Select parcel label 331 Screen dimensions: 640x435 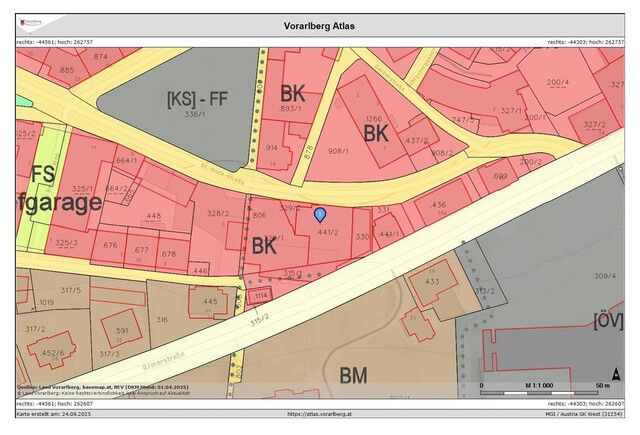point(383,210)
